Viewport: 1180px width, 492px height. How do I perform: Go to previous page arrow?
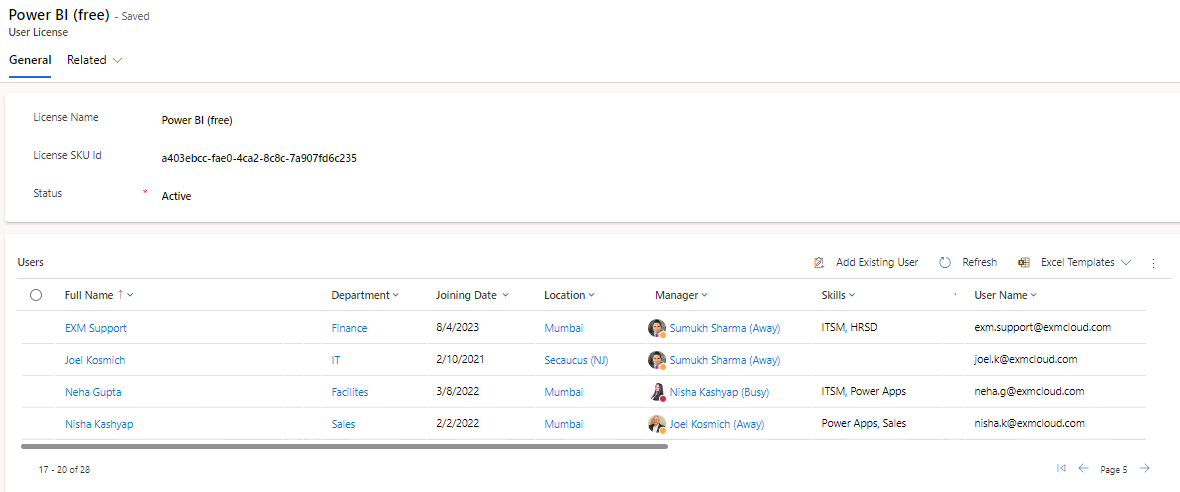1083,468
